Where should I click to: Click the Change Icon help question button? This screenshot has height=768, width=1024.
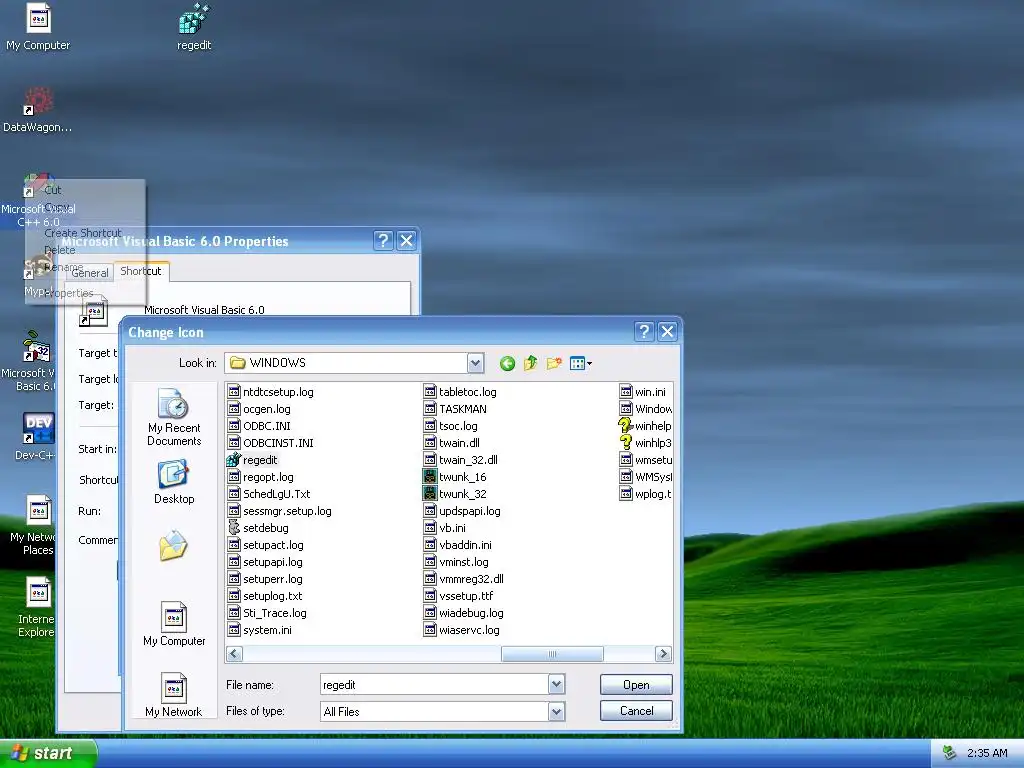point(644,332)
